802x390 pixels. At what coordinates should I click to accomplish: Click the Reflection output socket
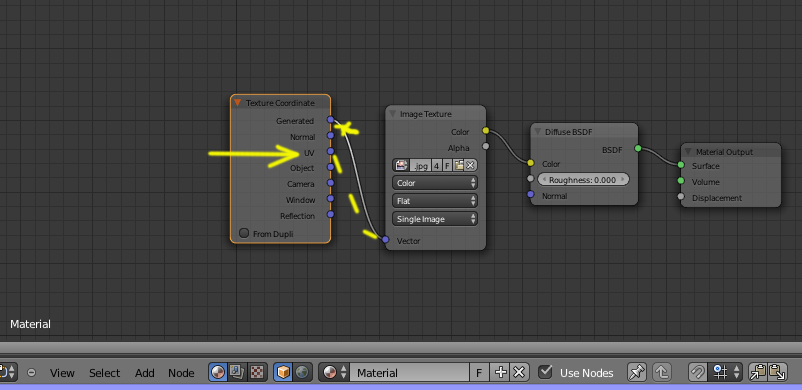coord(330,214)
